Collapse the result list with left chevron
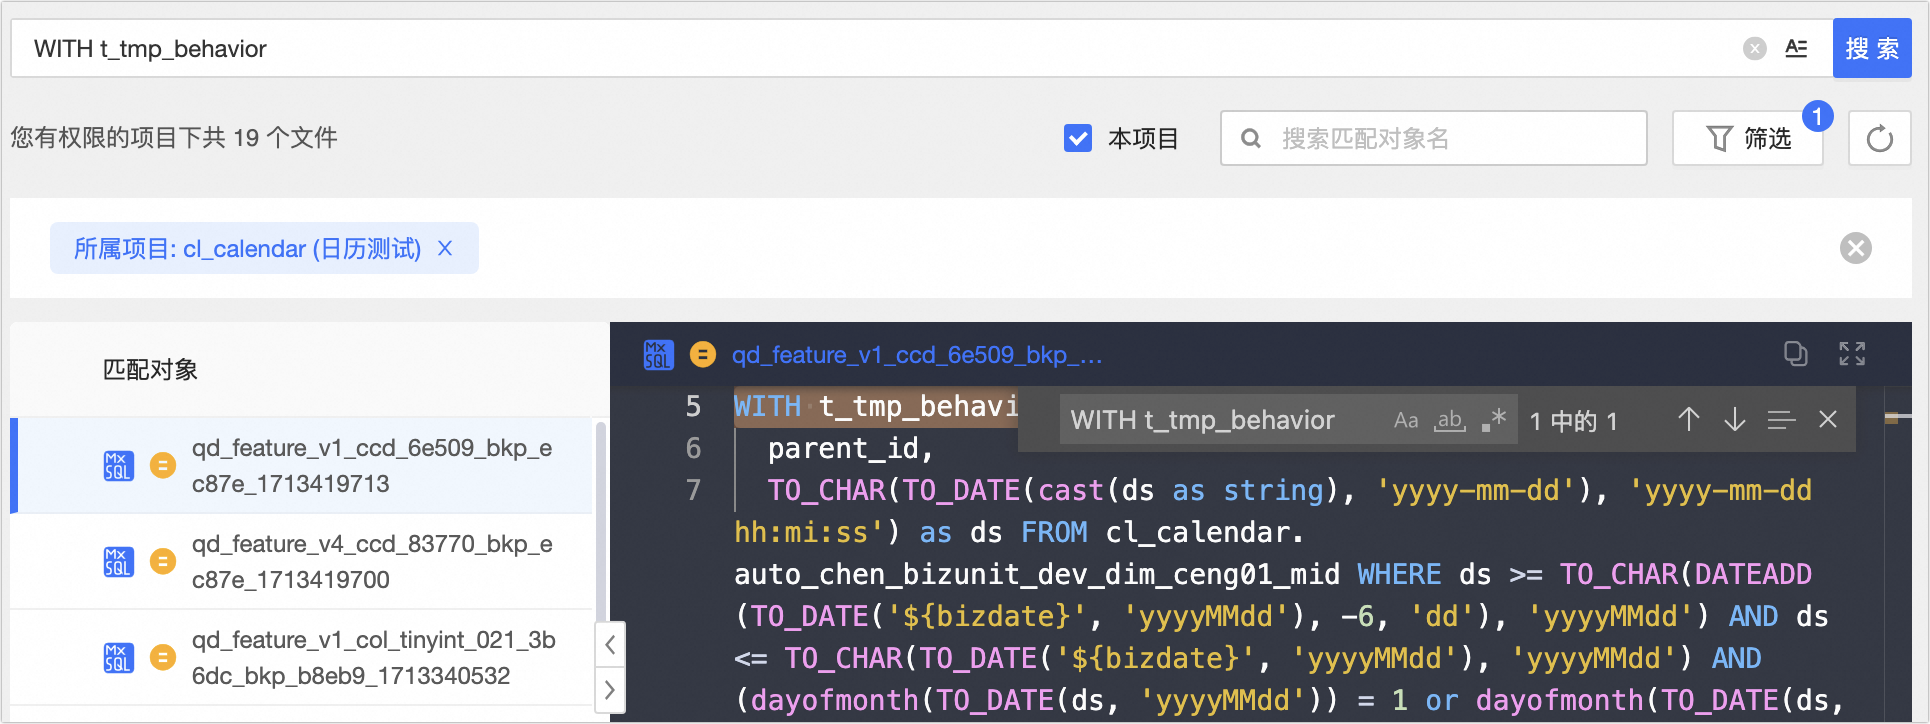Screen dimensions: 1930x724 click(x=610, y=645)
